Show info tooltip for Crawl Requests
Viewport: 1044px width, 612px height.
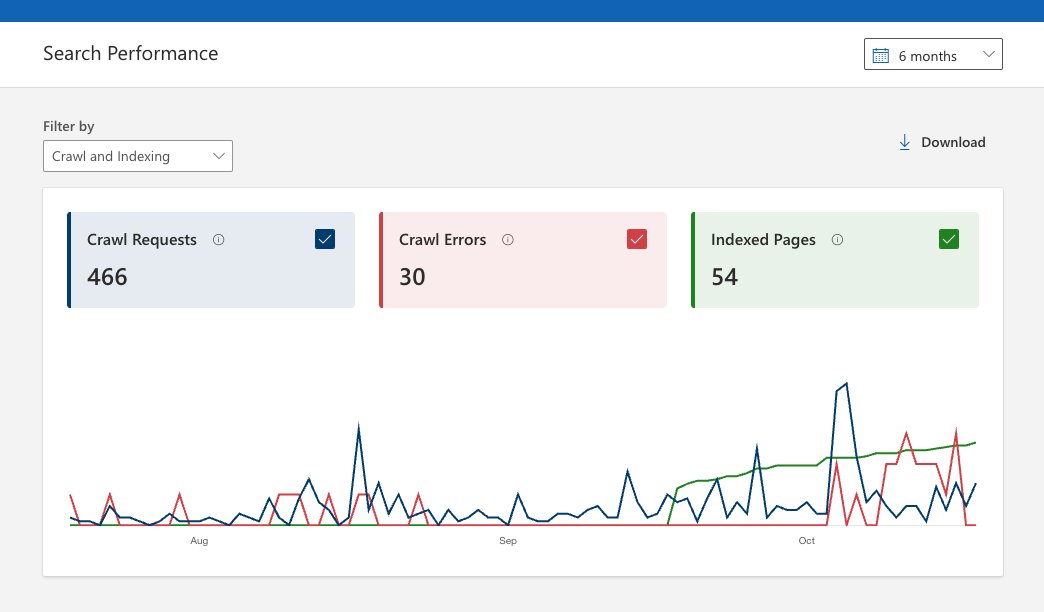pos(218,240)
